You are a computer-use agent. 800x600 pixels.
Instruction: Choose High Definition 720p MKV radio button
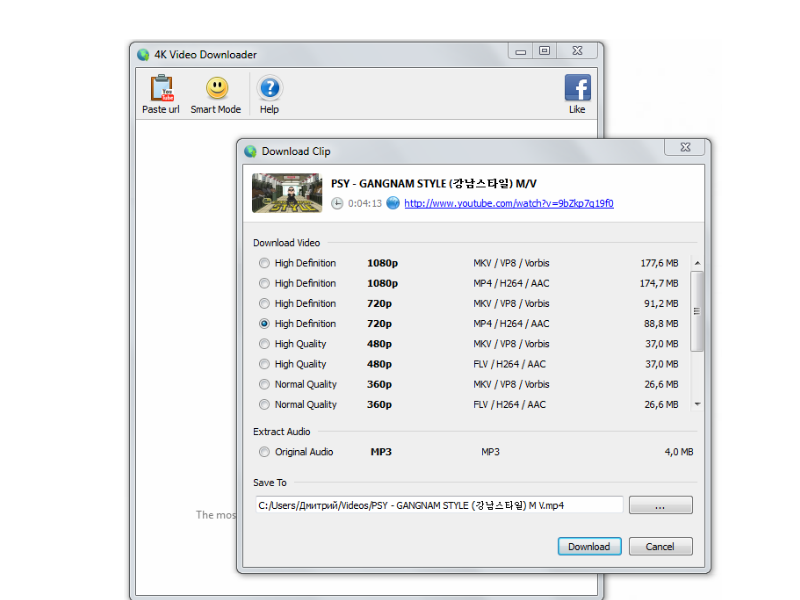coord(264,304)
